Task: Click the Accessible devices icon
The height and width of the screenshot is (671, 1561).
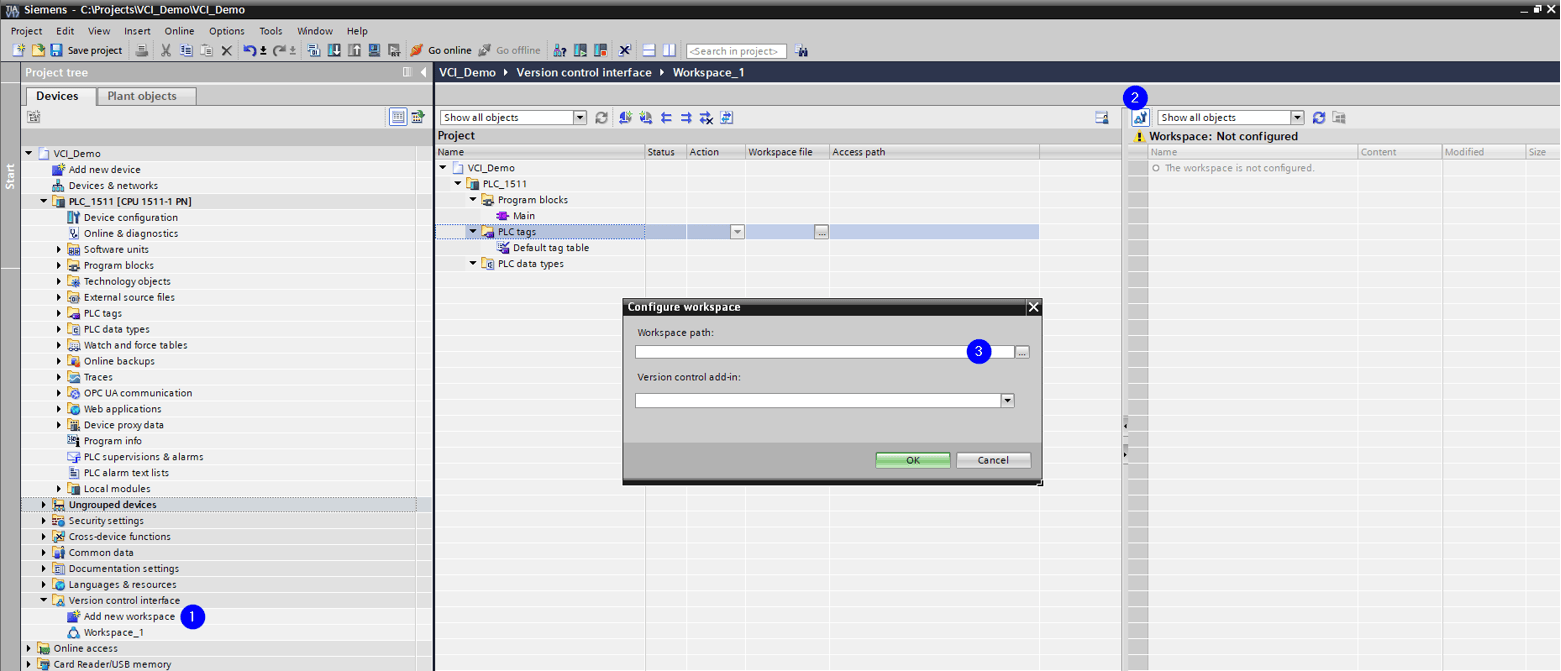Action: (559, 50)
